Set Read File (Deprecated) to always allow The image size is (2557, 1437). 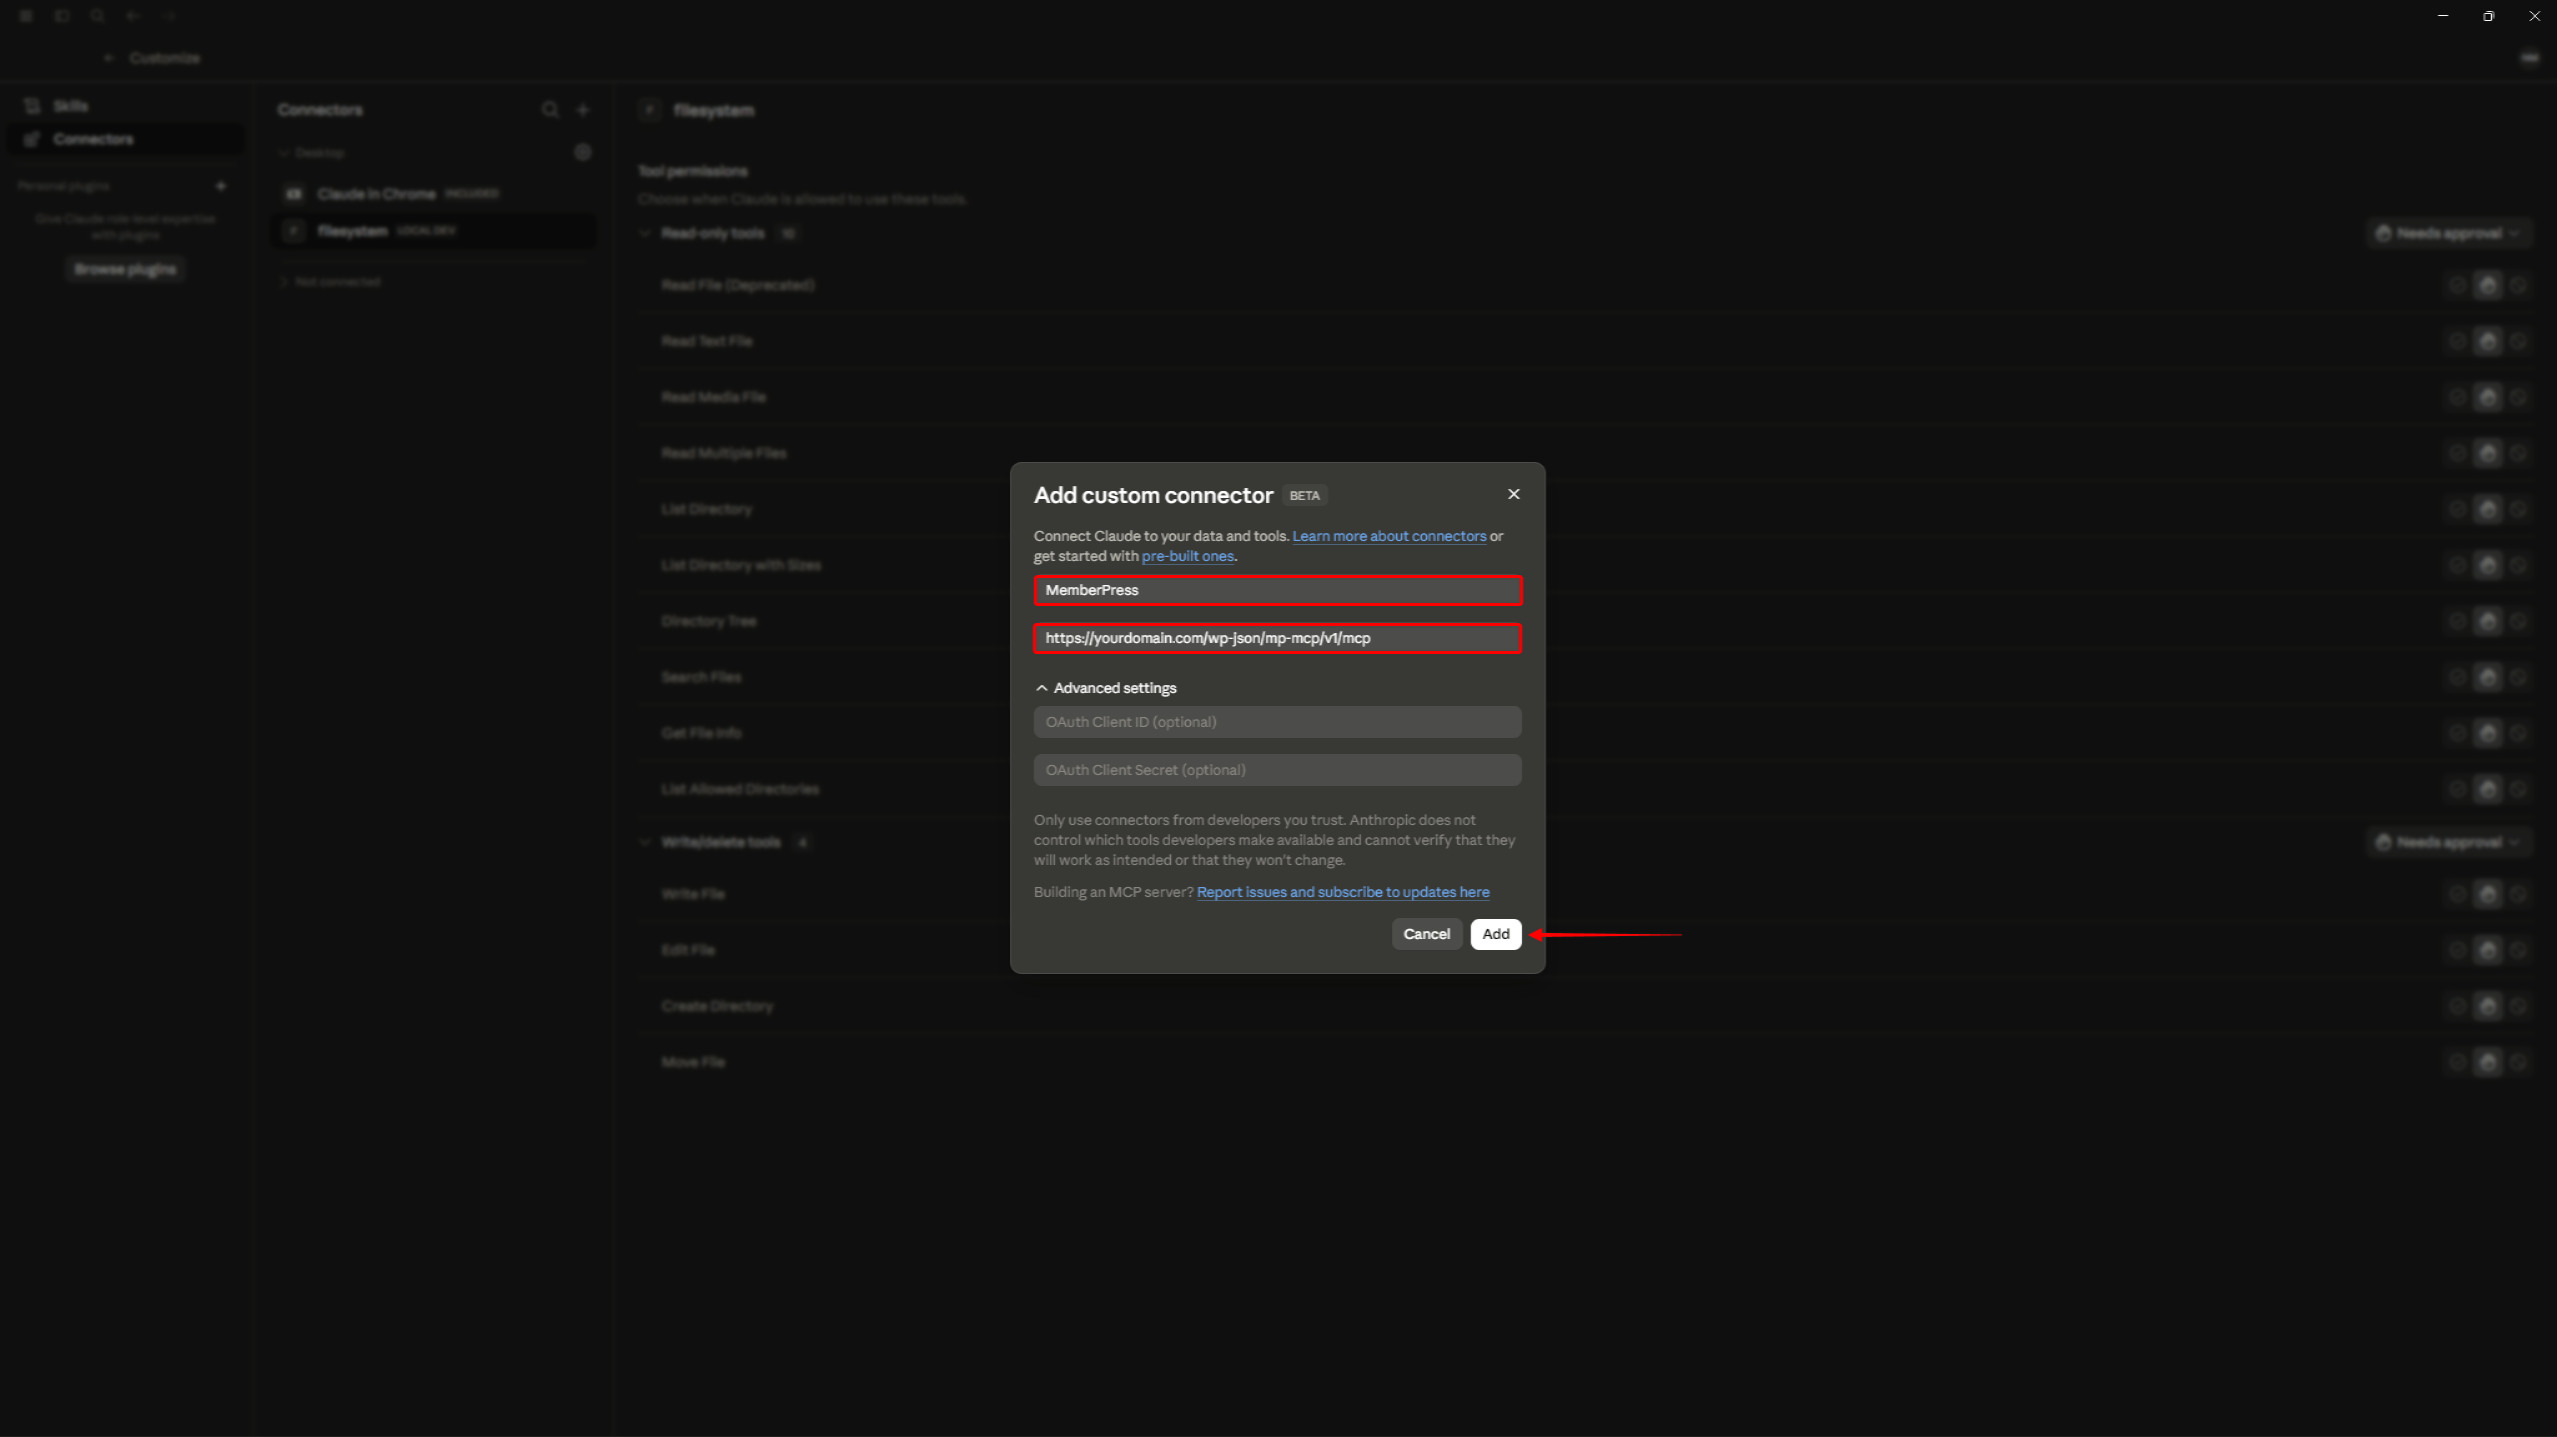pos(2457,286)
